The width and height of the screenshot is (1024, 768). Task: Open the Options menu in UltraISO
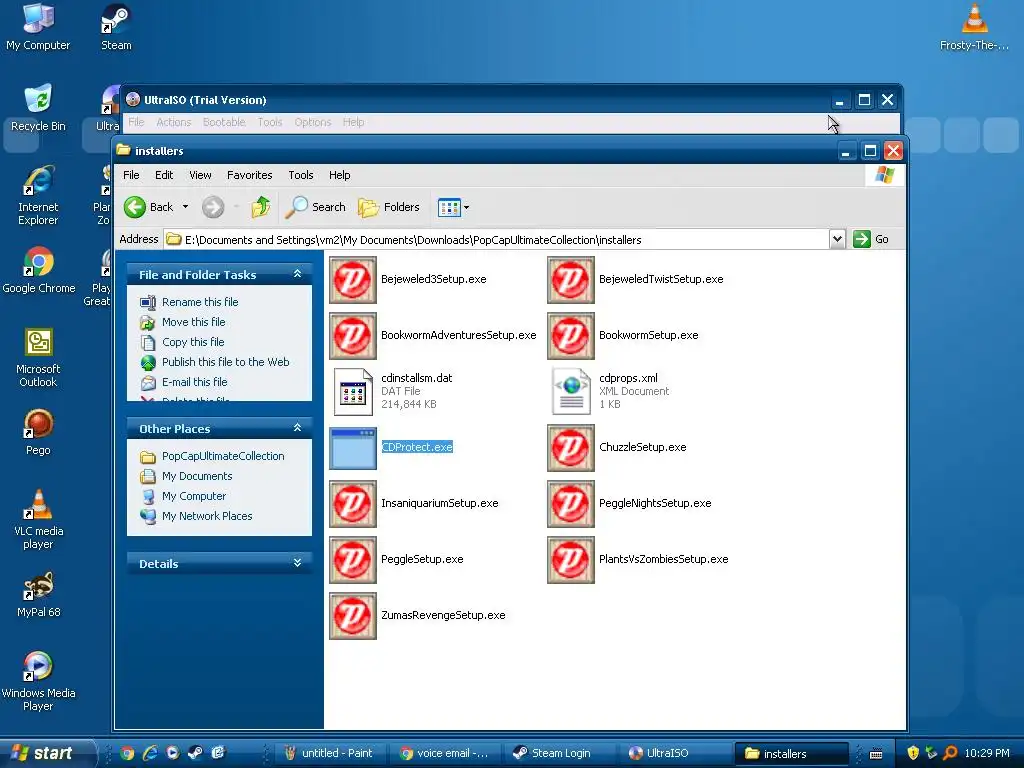(313, 122)
